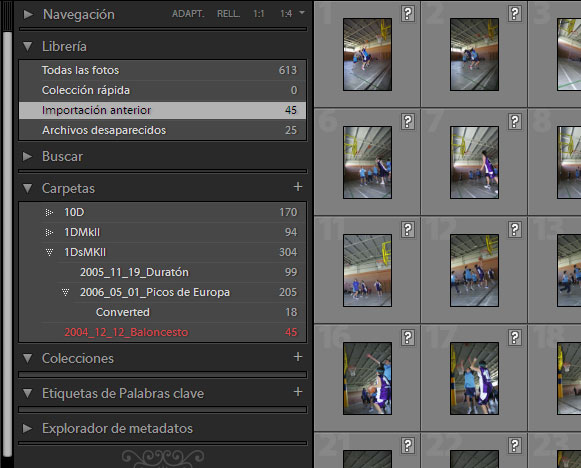Select basketball thumbnail number 6
Viewport: 581px width, 468px height.
pyautogui.click(x=367, y=162)
